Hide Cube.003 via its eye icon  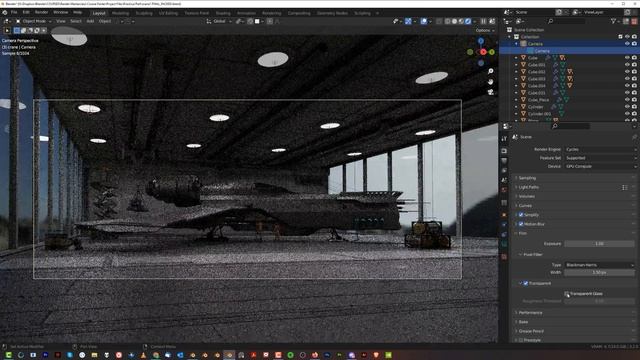(627, 79)
